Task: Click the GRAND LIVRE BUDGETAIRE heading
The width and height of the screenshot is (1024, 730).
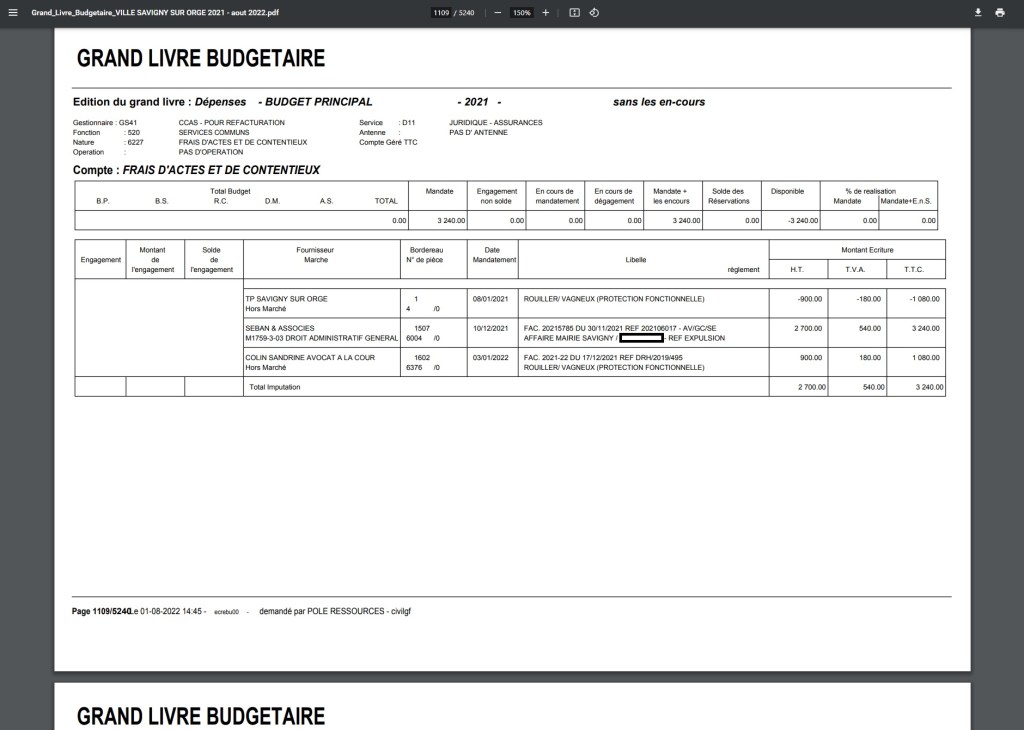Action: 200,58
